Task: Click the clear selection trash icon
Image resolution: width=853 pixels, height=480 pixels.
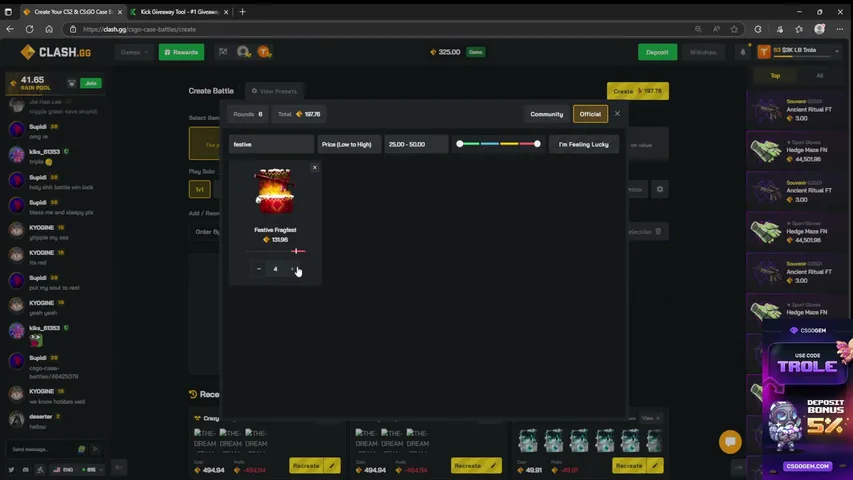Action: click(x=658, y=231)
